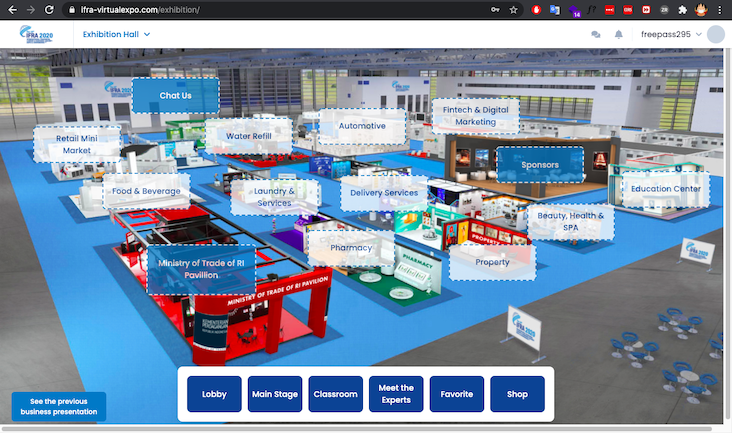Open Ministry of Trade of RI Pavilion
The image size is (732, 433).
pyautogui.click(x=201, y=269)
